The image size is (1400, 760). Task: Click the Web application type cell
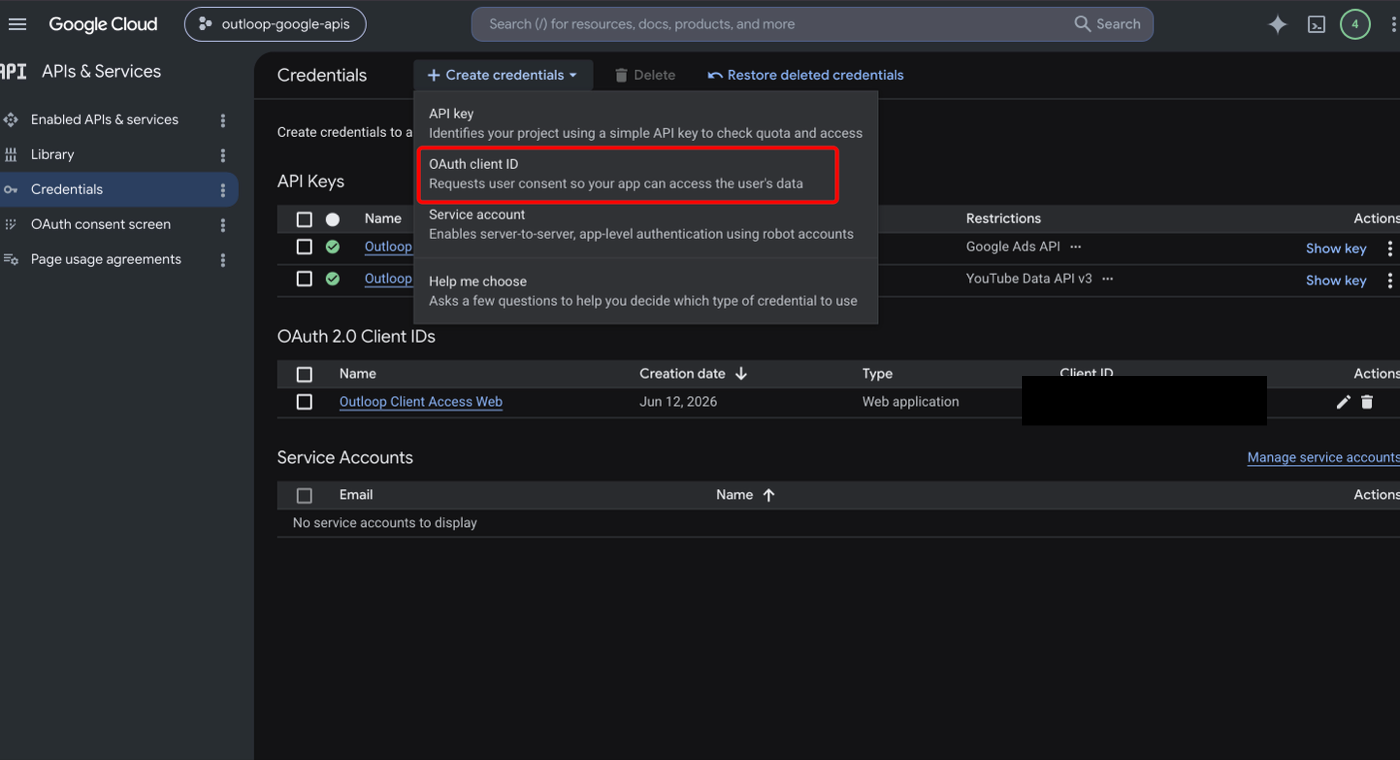pyautogui.click(x=911, y=402)
